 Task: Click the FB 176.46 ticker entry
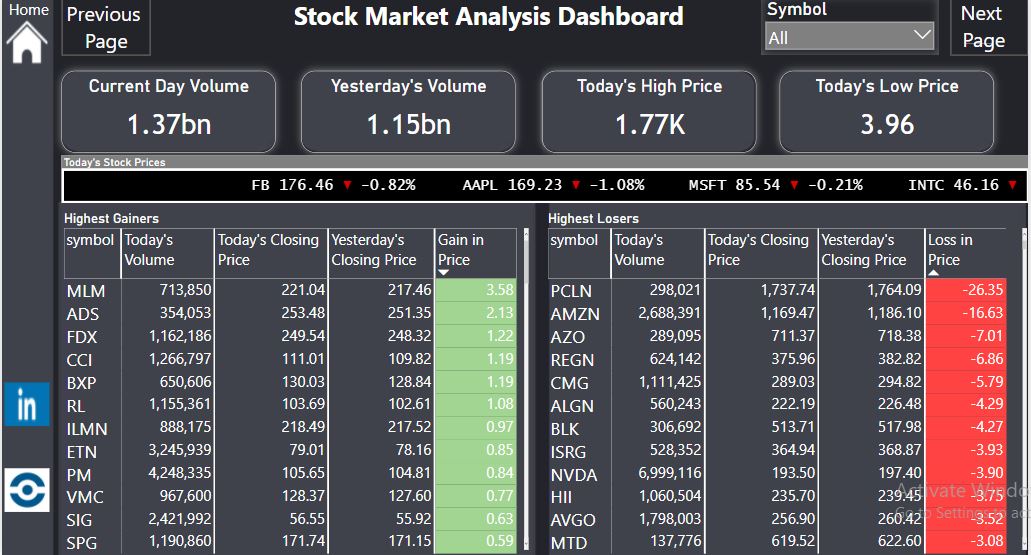point(333,185)
